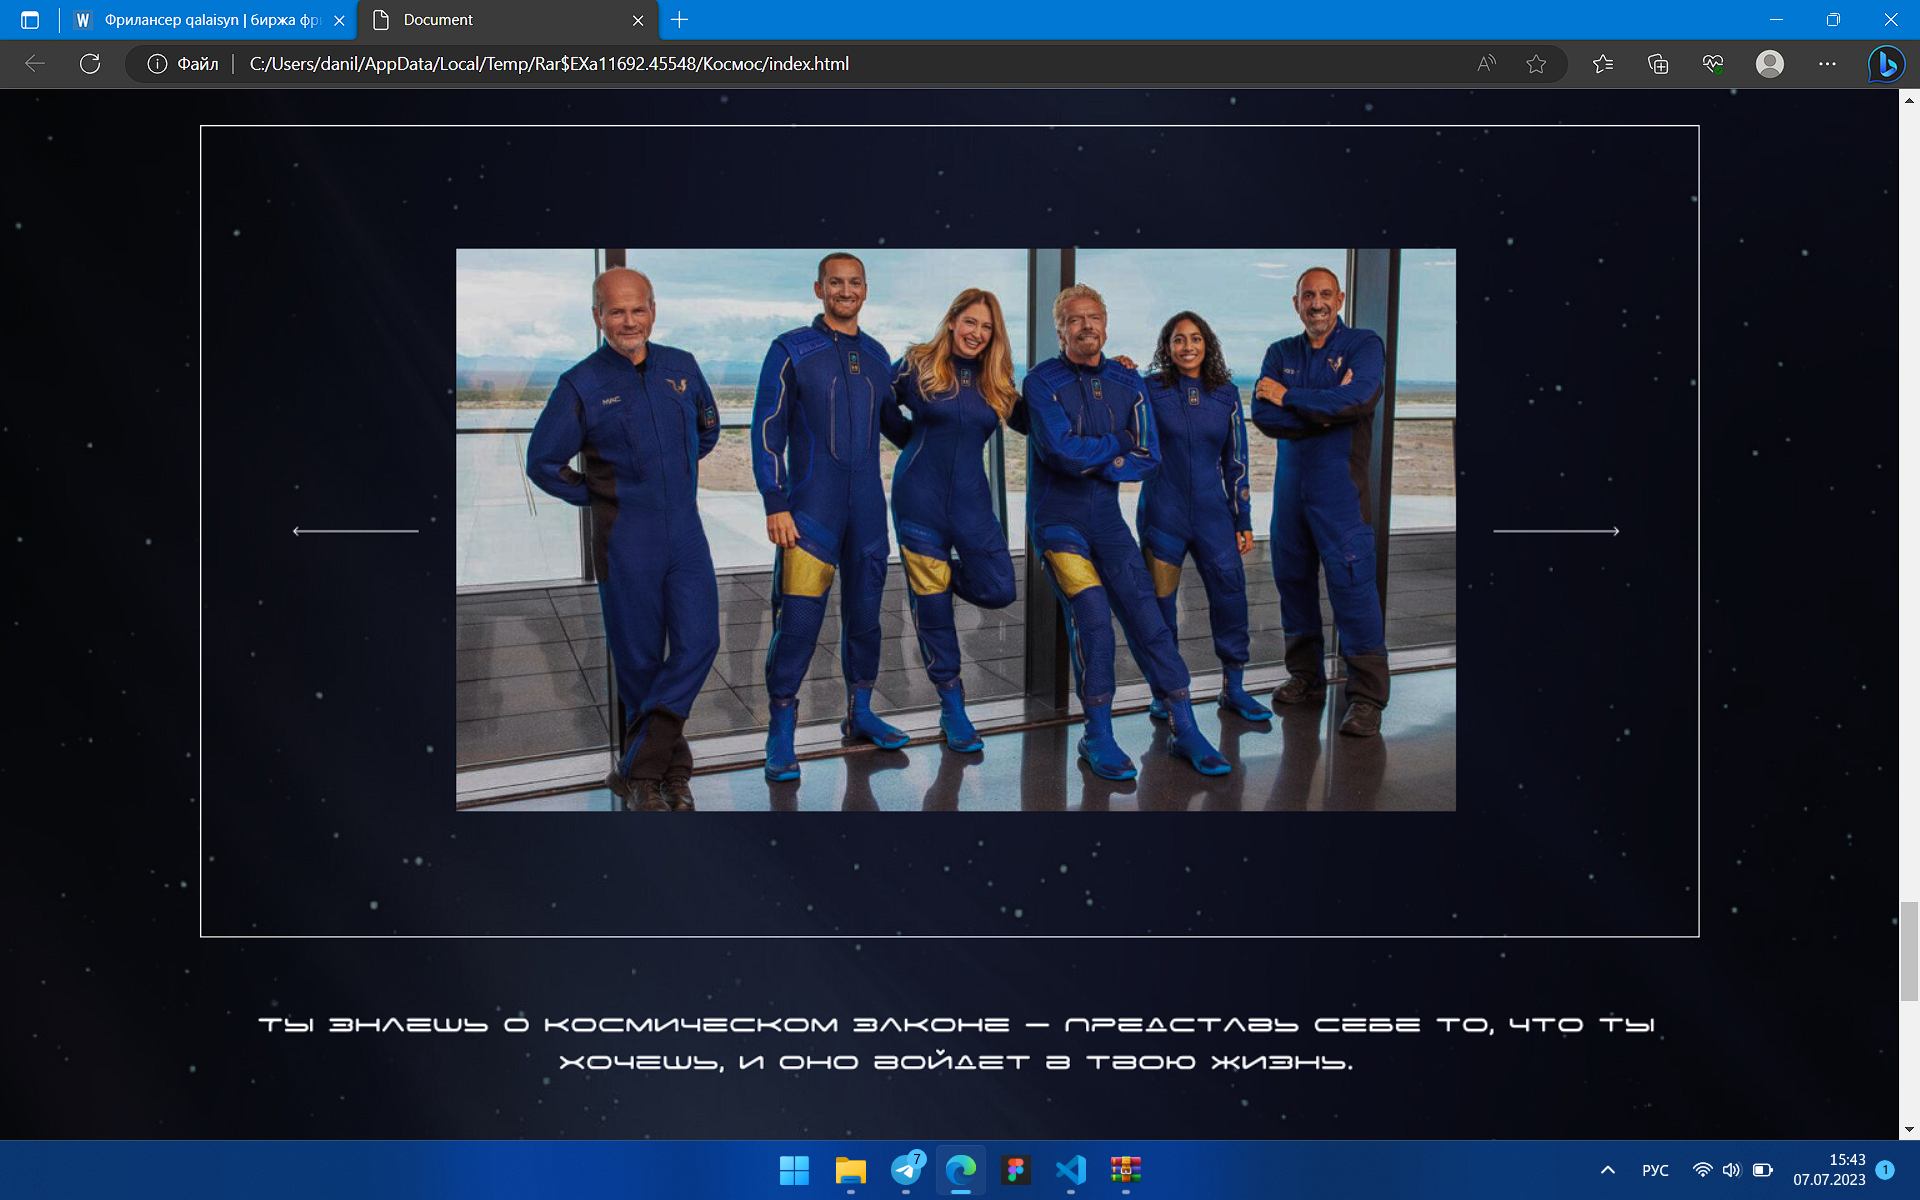Select the Document tab
This screenshot has height=1200, width=1920.
tap(507, 20)
